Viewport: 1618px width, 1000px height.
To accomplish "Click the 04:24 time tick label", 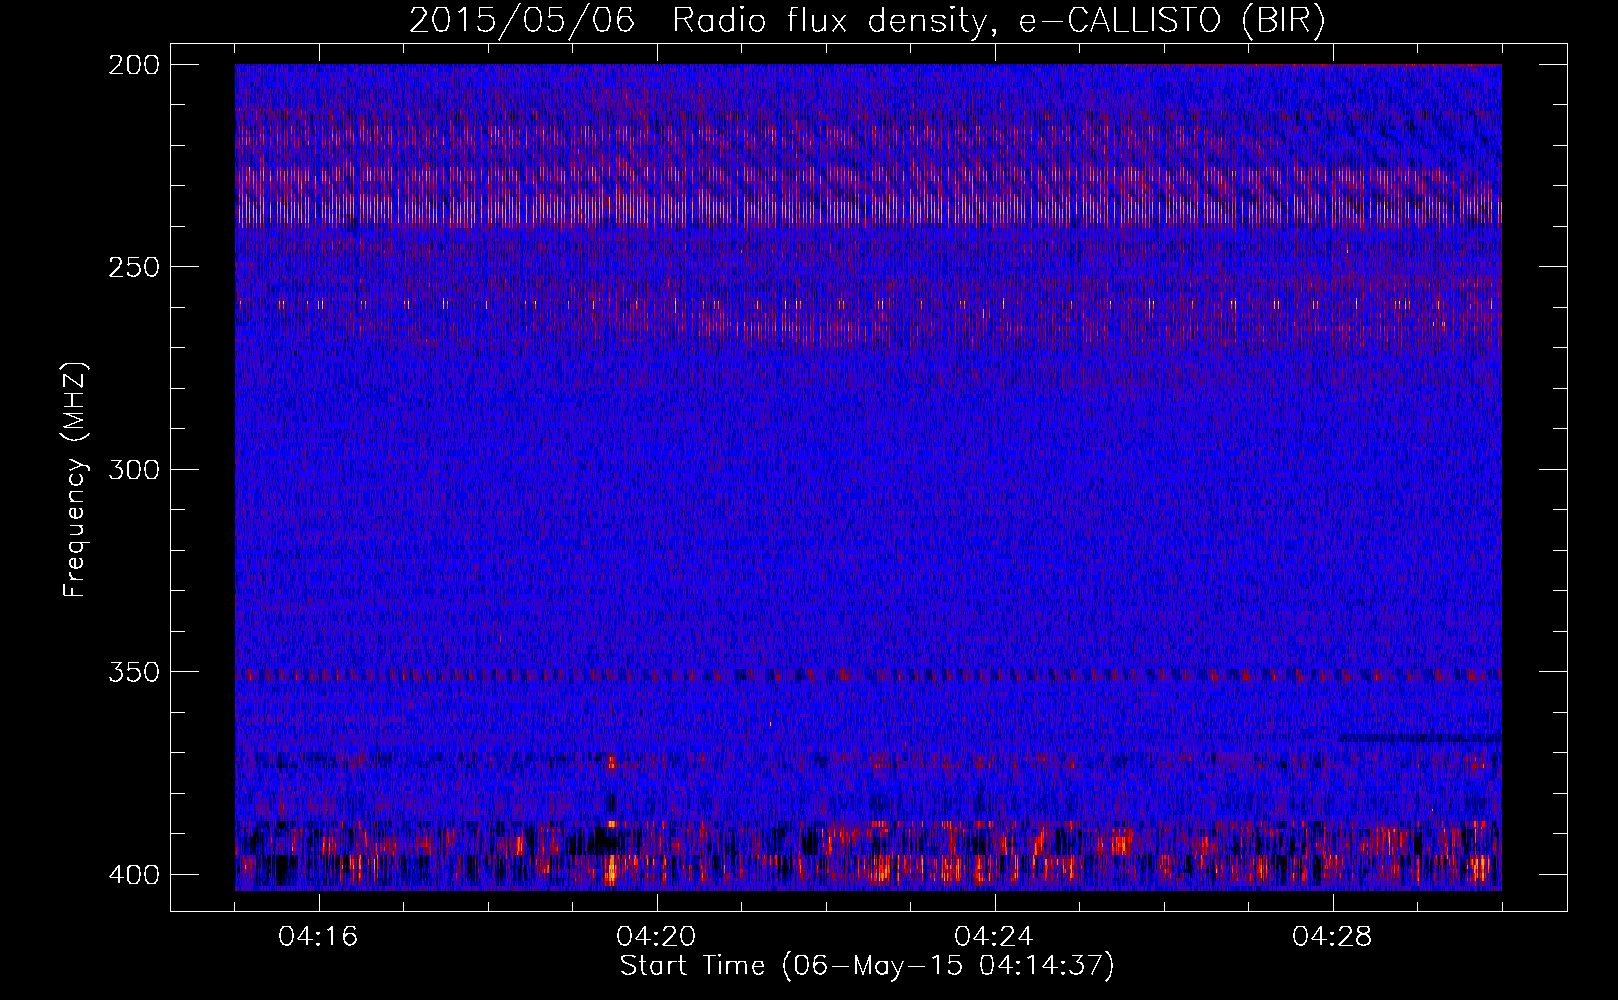I will (994, 937).
